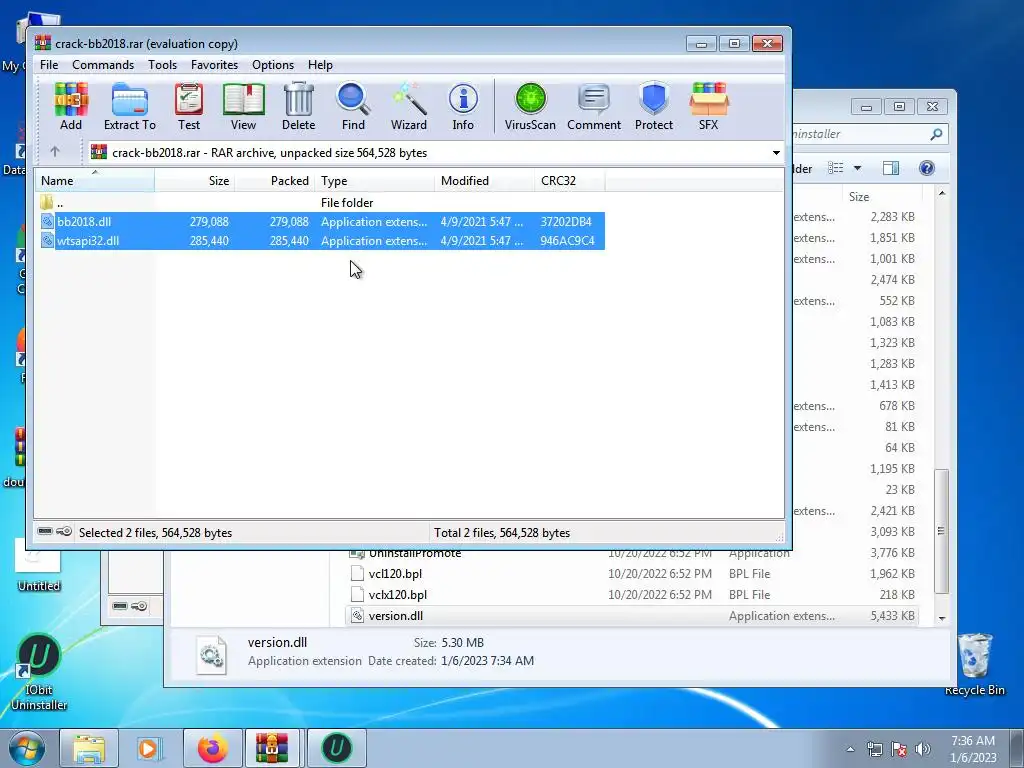Screen dimensions: 1024x768
Task: Go up one level using the arrow icon
Action: [55, 152]
